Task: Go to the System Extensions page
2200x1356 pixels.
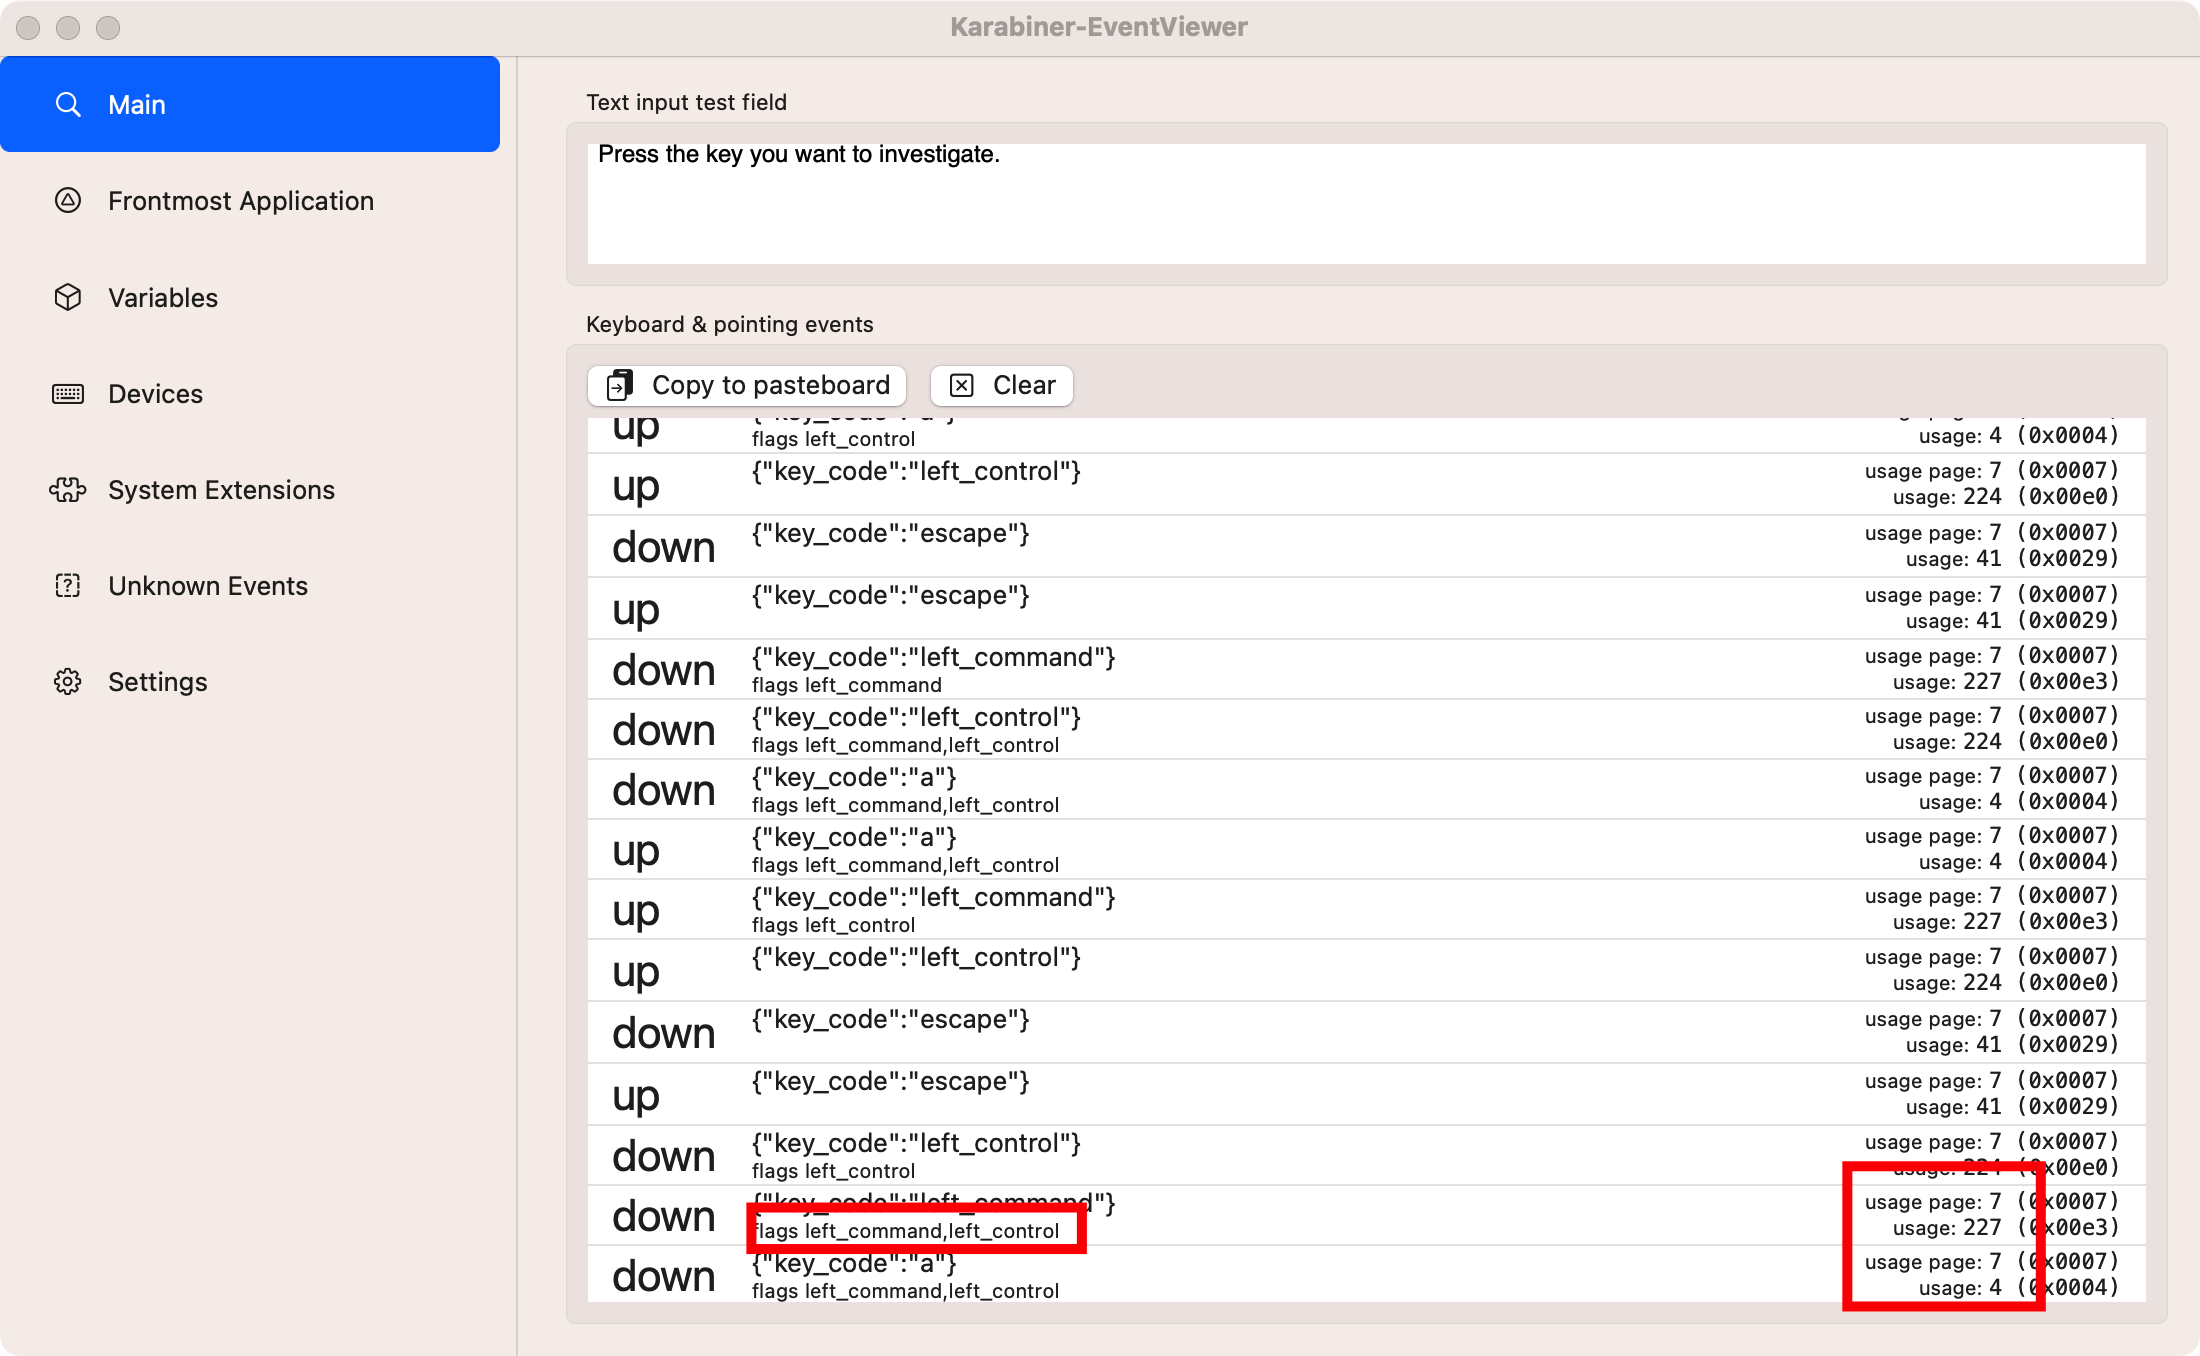Action: point(221,490)
